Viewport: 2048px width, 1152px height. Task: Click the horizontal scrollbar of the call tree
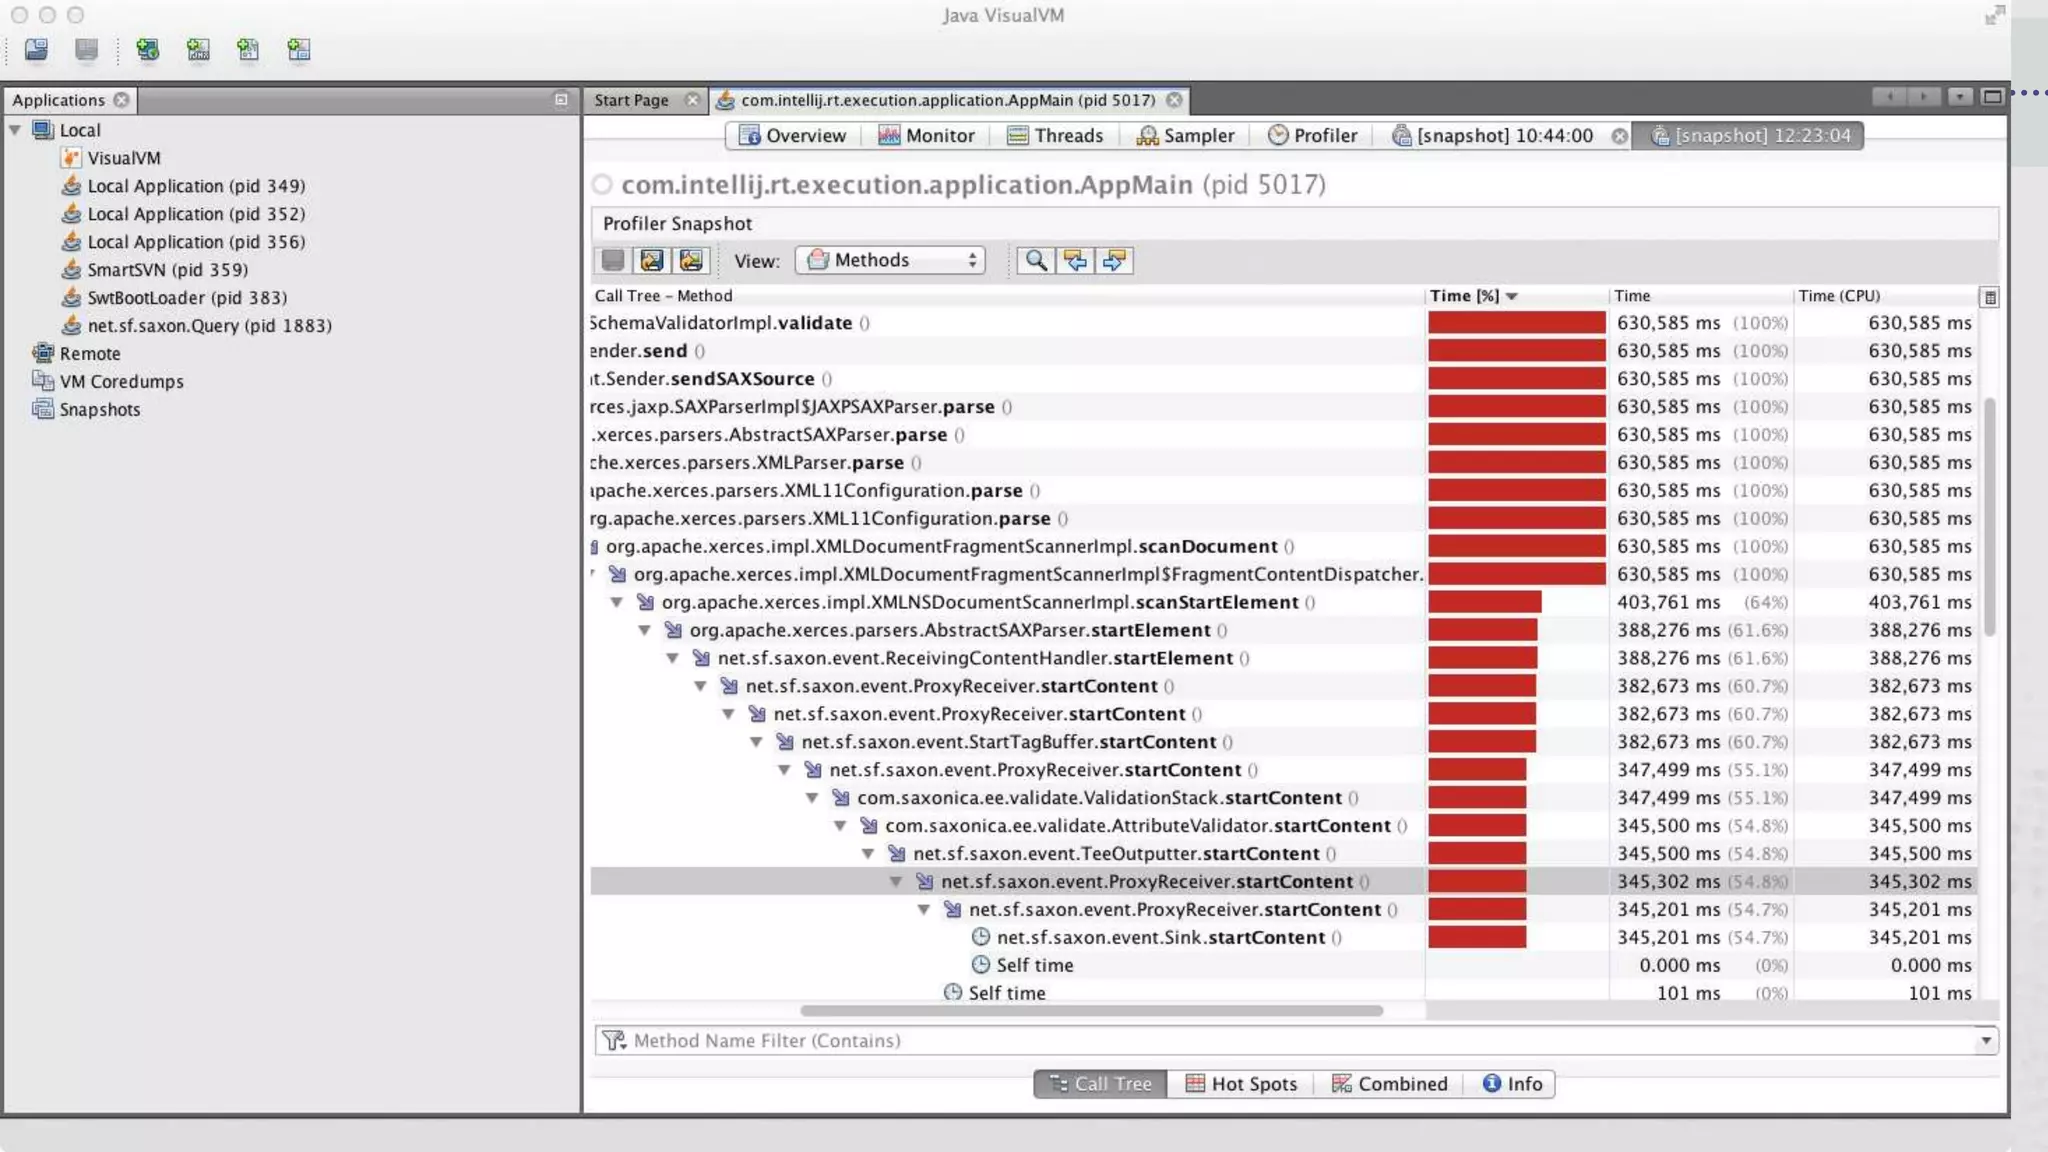pyautogui.click(x=1090, y=1011)
